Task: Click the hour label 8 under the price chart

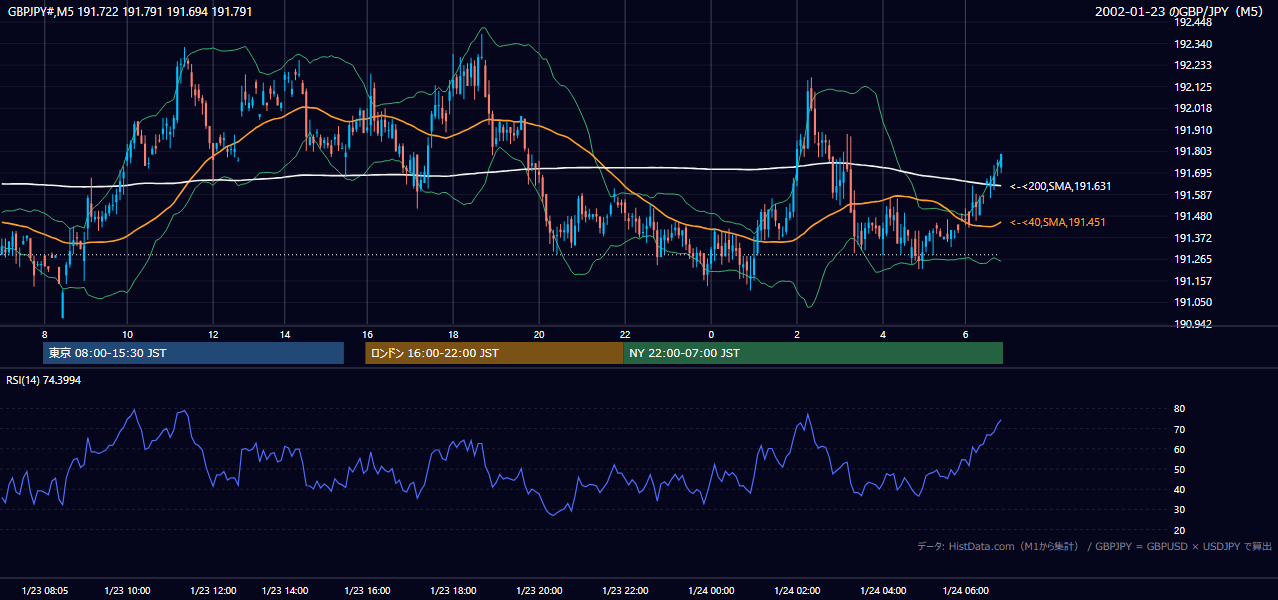Action: click(x=44, y=334)
